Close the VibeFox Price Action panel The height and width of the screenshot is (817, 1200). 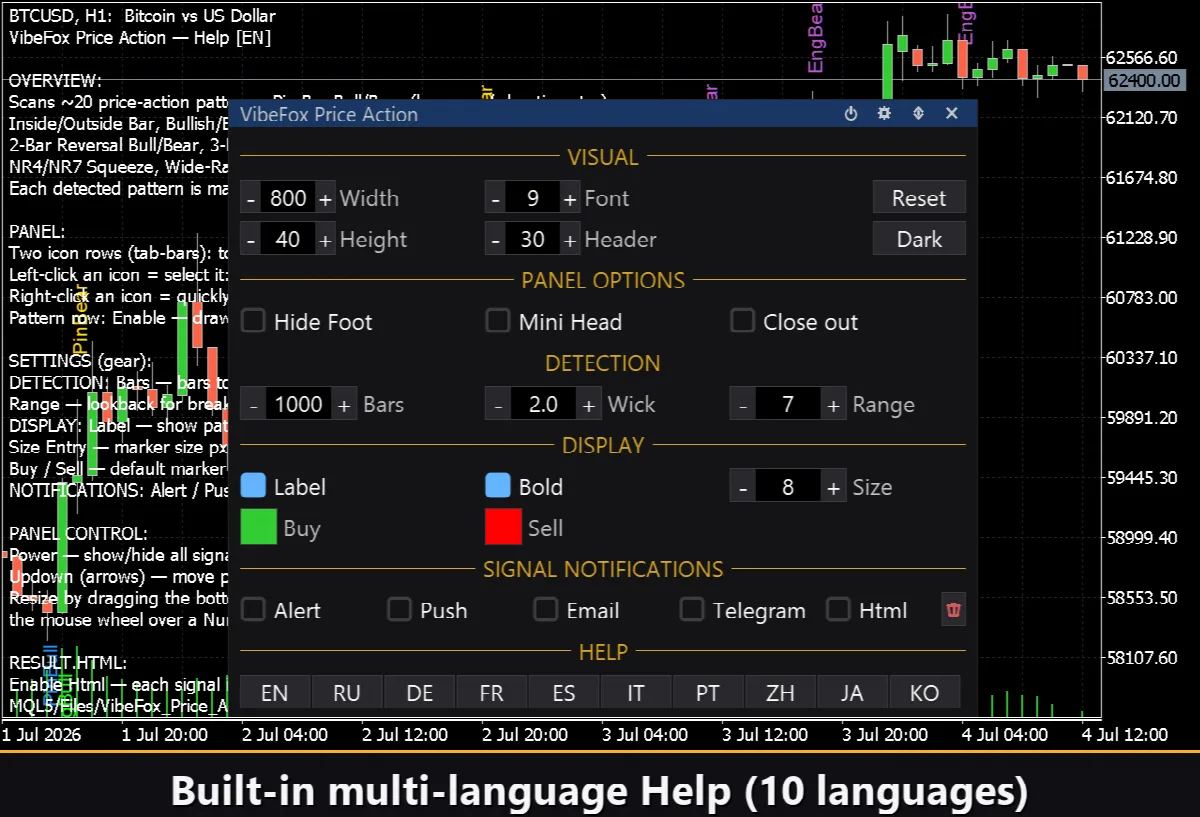[952, 114]
